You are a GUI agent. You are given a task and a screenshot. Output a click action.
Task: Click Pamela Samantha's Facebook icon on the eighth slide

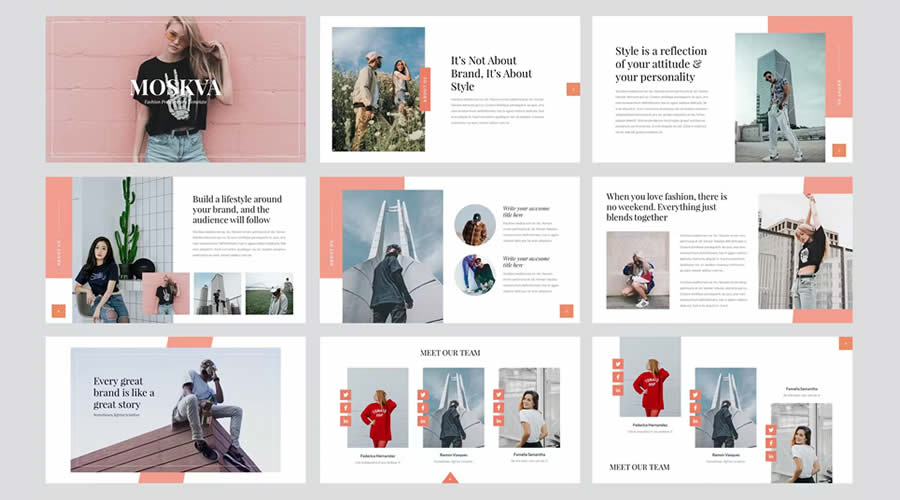[498, 408]
